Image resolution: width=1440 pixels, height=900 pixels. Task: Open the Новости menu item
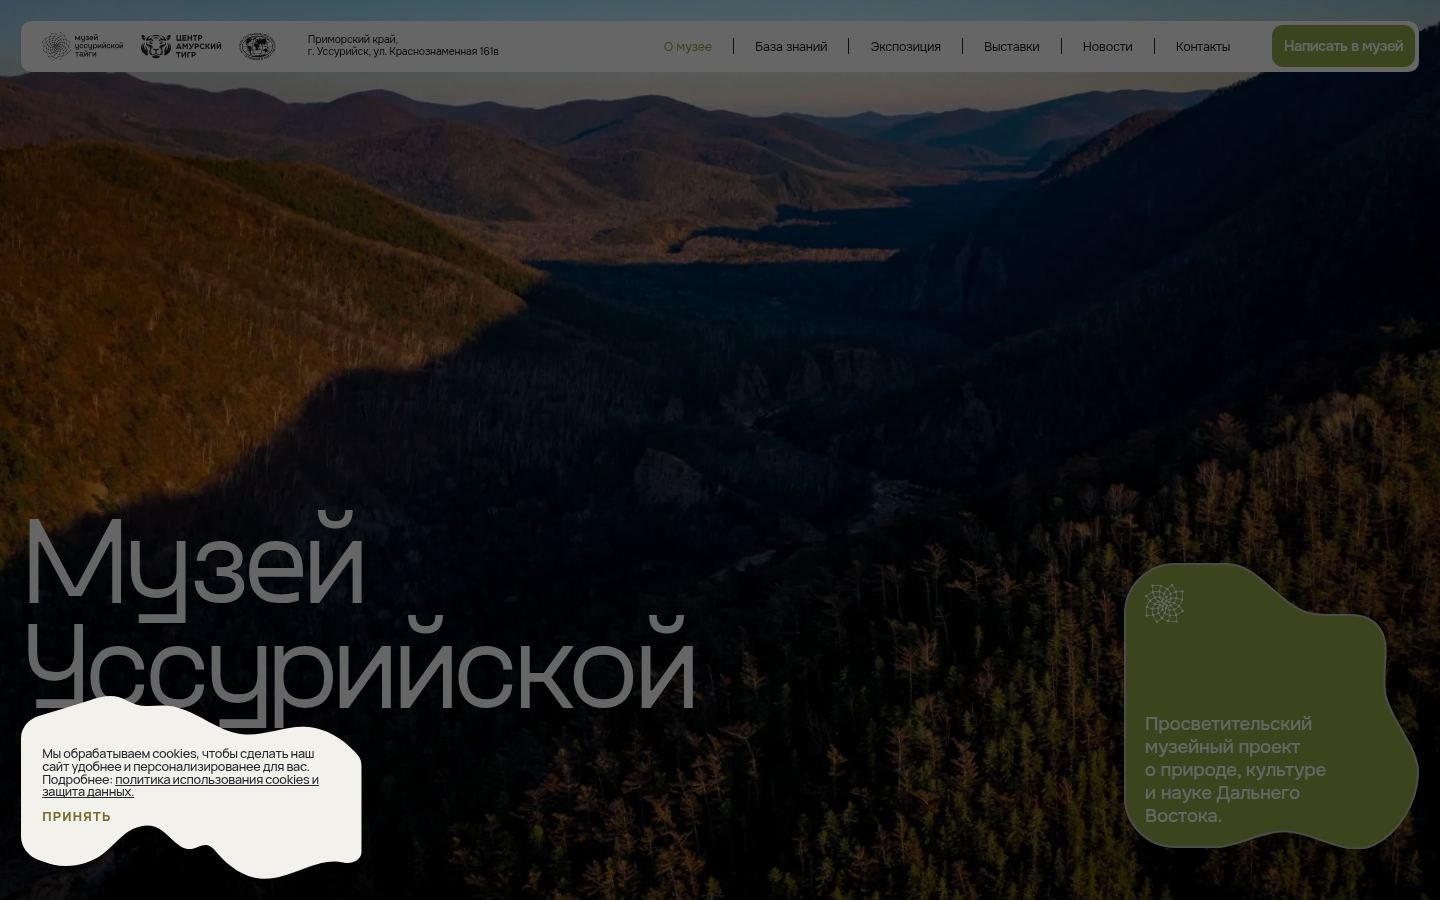pyautogui.click(x=1107, y=46)
